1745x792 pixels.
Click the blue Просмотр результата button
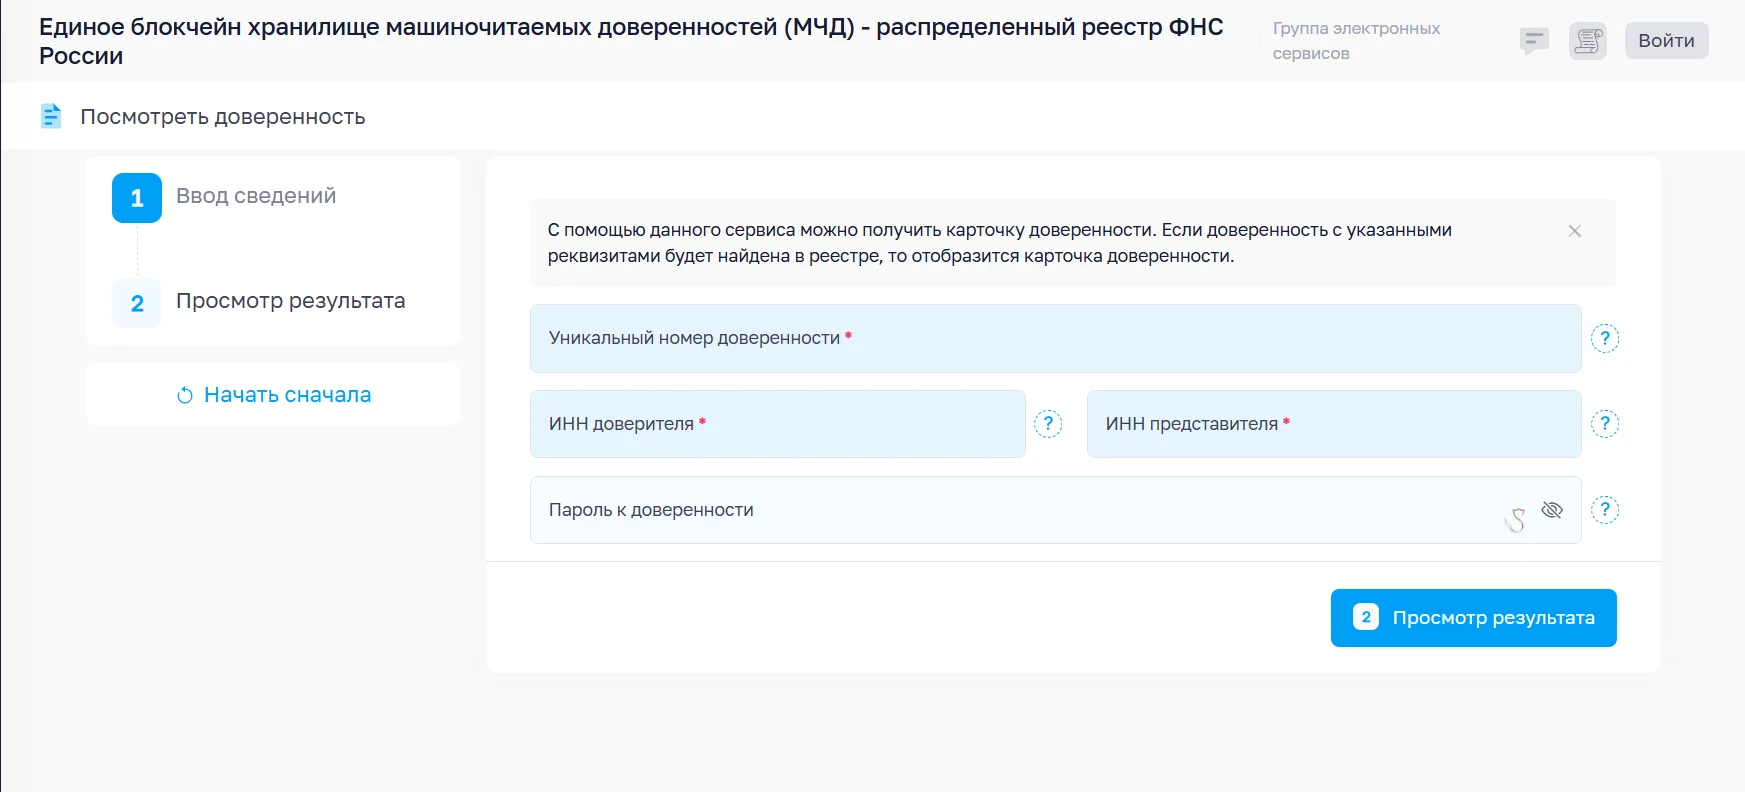pyautogui.click(x=1473, y=618)
